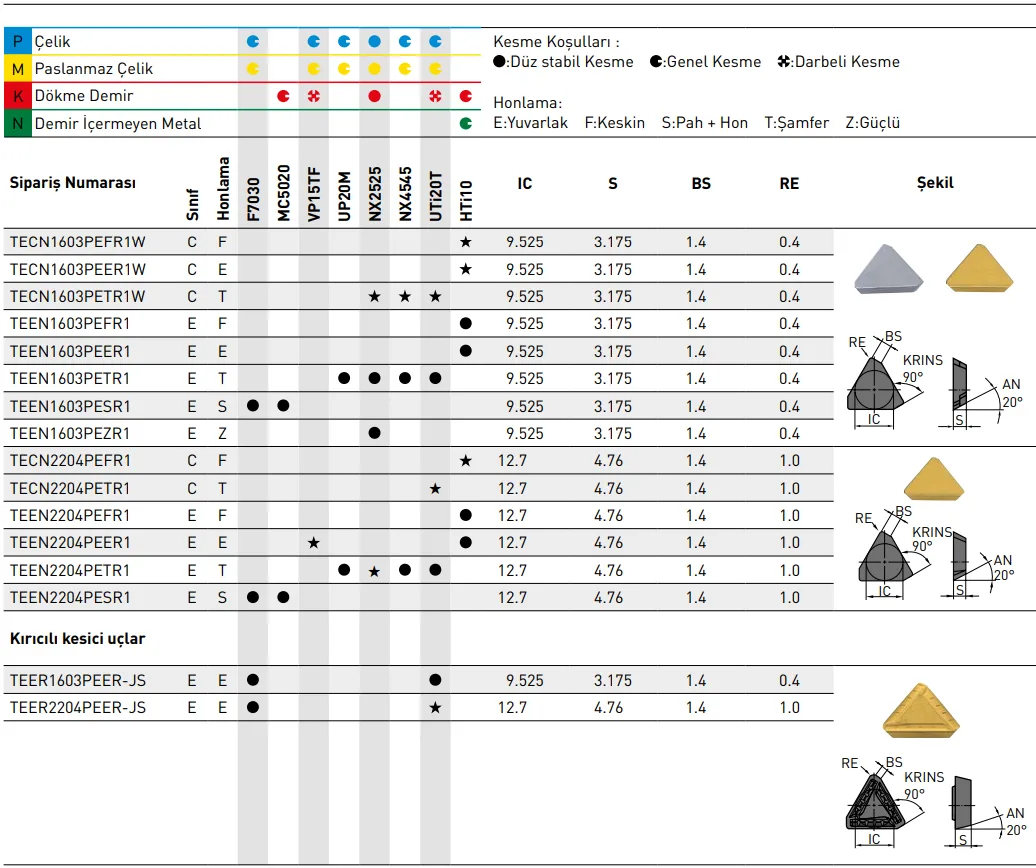Image resolution: width=1036 pixels, height=868 pixels.
Task: Click the green N non-ferrous metal badge
Action: (17, 124)
